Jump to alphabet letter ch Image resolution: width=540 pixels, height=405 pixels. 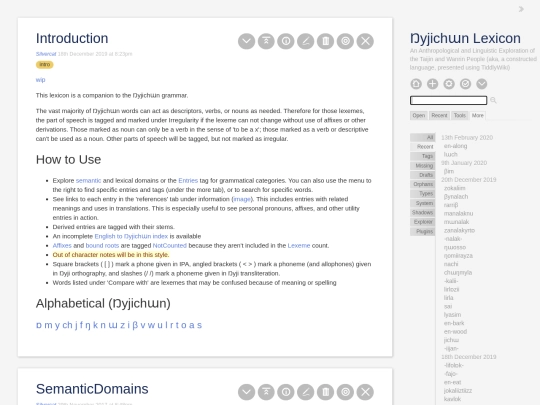click(x=68, y=325)
